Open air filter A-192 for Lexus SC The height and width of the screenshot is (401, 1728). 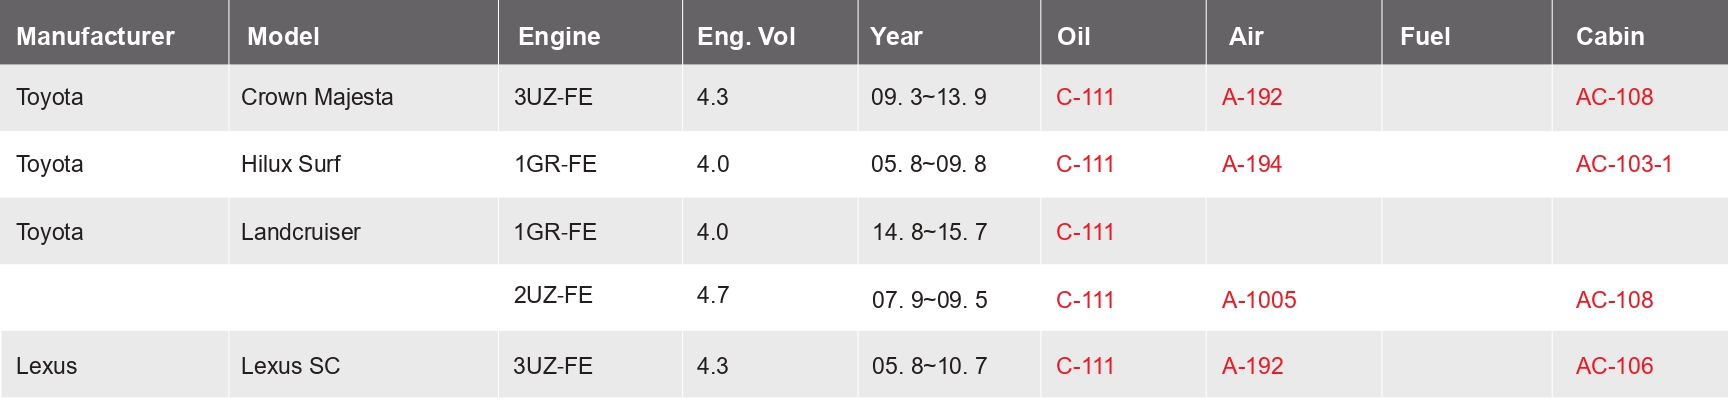click(x=1252, y=366)
